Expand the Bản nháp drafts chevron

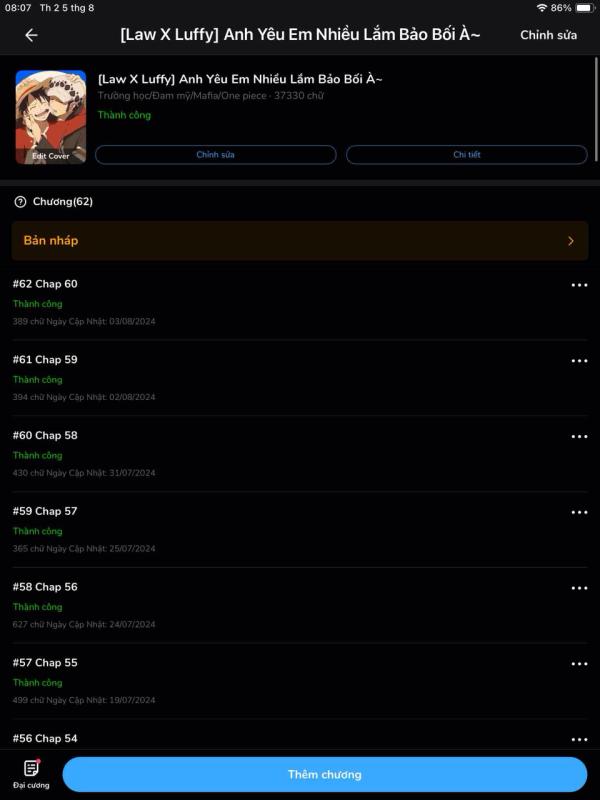[x=570, y=241]
